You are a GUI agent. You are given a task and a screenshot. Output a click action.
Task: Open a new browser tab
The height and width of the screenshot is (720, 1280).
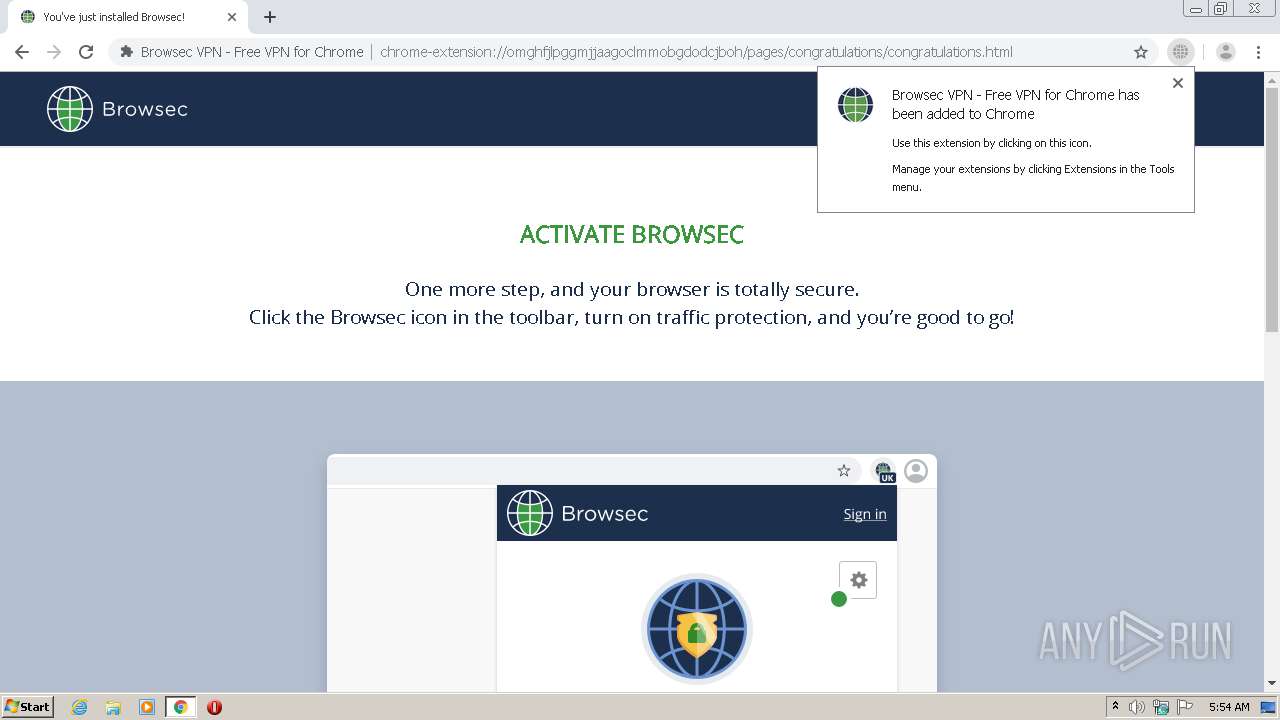pyautogui.click(x=270, y=17)
